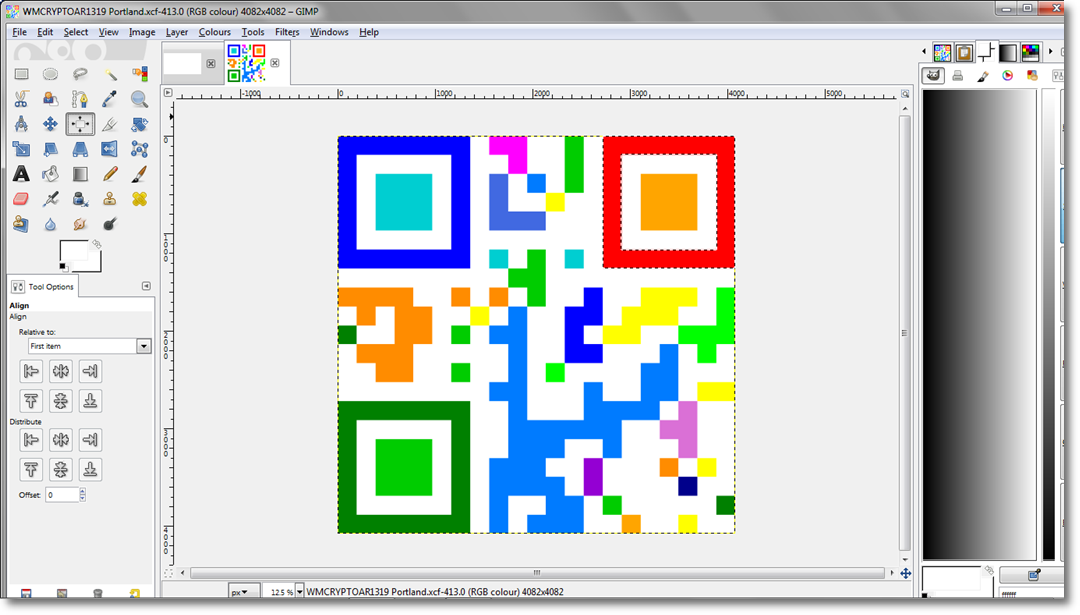This screenshot has height=615, width=1080.
Task: Select the Blur/Sharpen droplet tool
Action: (50, 224)
